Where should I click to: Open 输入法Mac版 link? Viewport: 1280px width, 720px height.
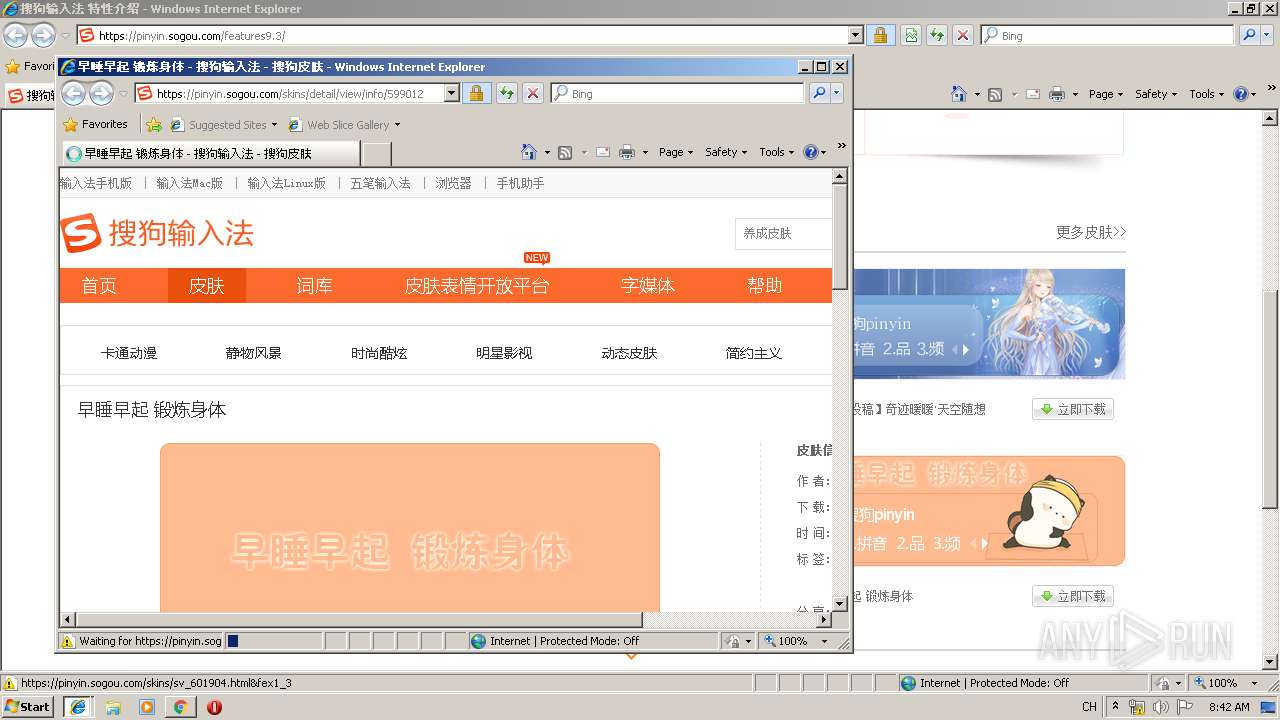(190, 183)
